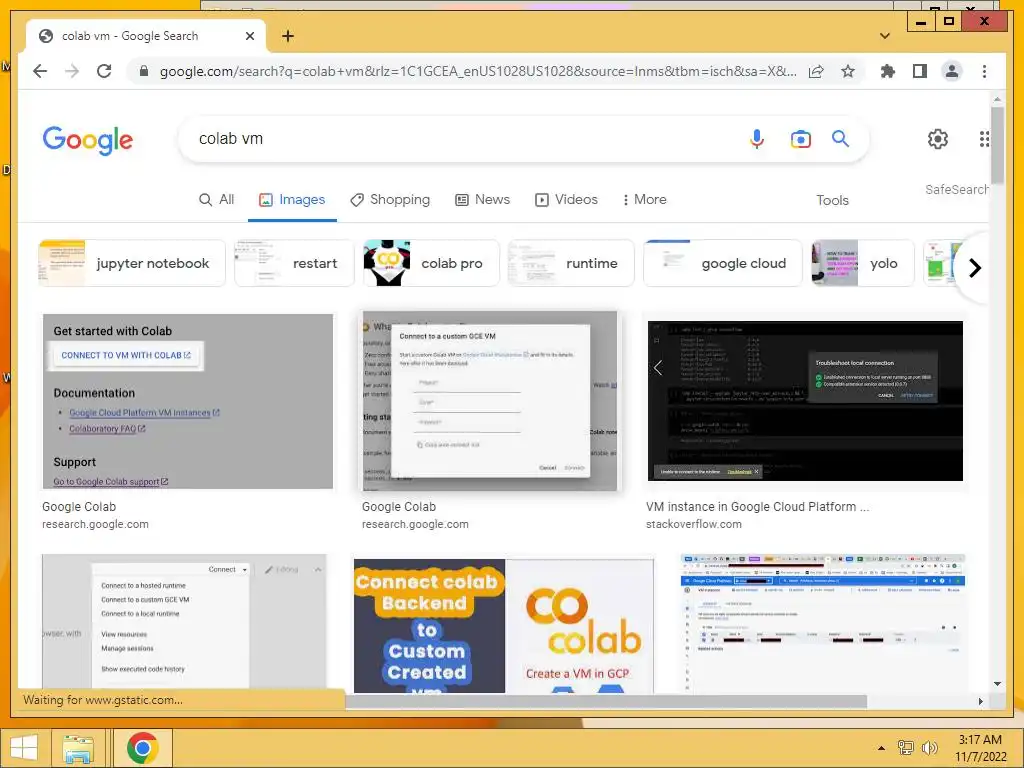Viewport: 1024px width, 768px height.
Task: Show more chips with right chevron
Action: point(974,268)
